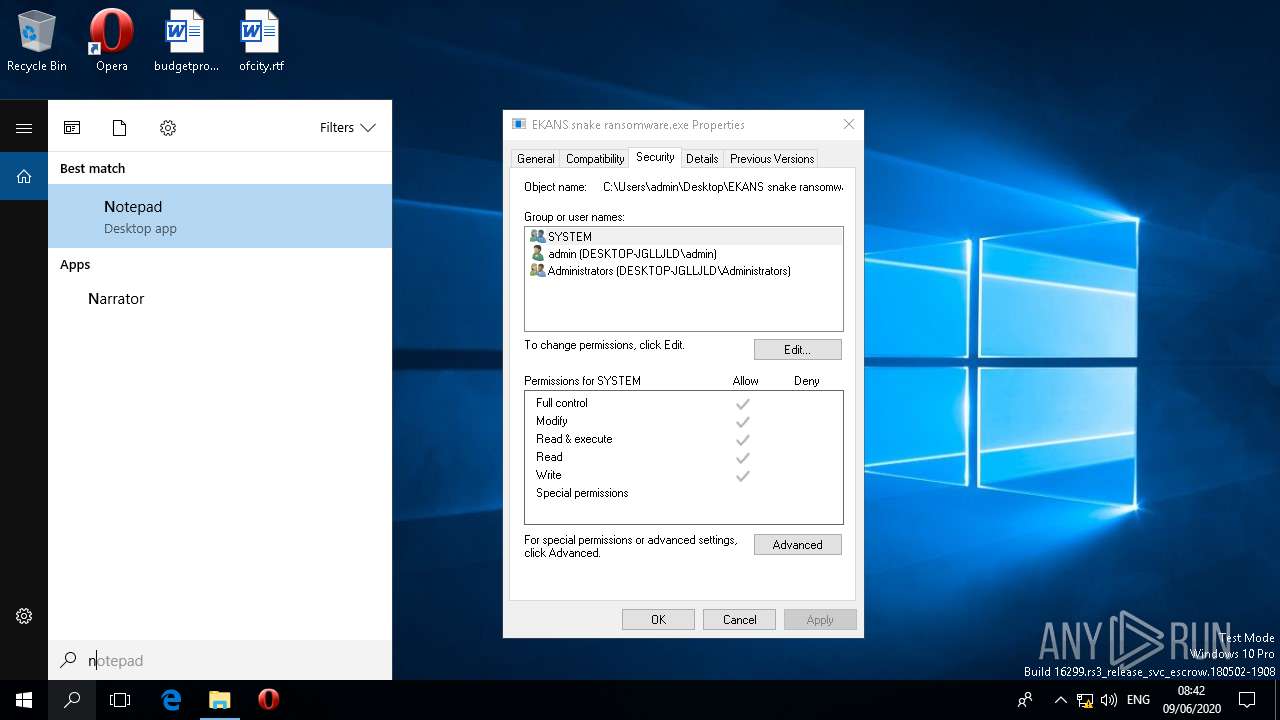Open the Recycle Bin desktop icon
Viewport: 1280px width, 720px height.
click(x=37, y=41)
